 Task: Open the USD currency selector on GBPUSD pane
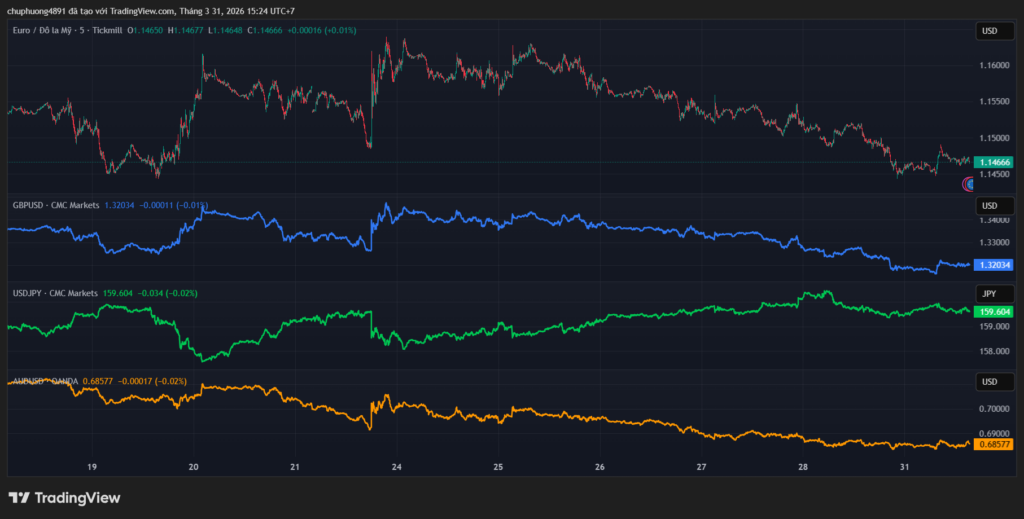click(x=989, y=205)
